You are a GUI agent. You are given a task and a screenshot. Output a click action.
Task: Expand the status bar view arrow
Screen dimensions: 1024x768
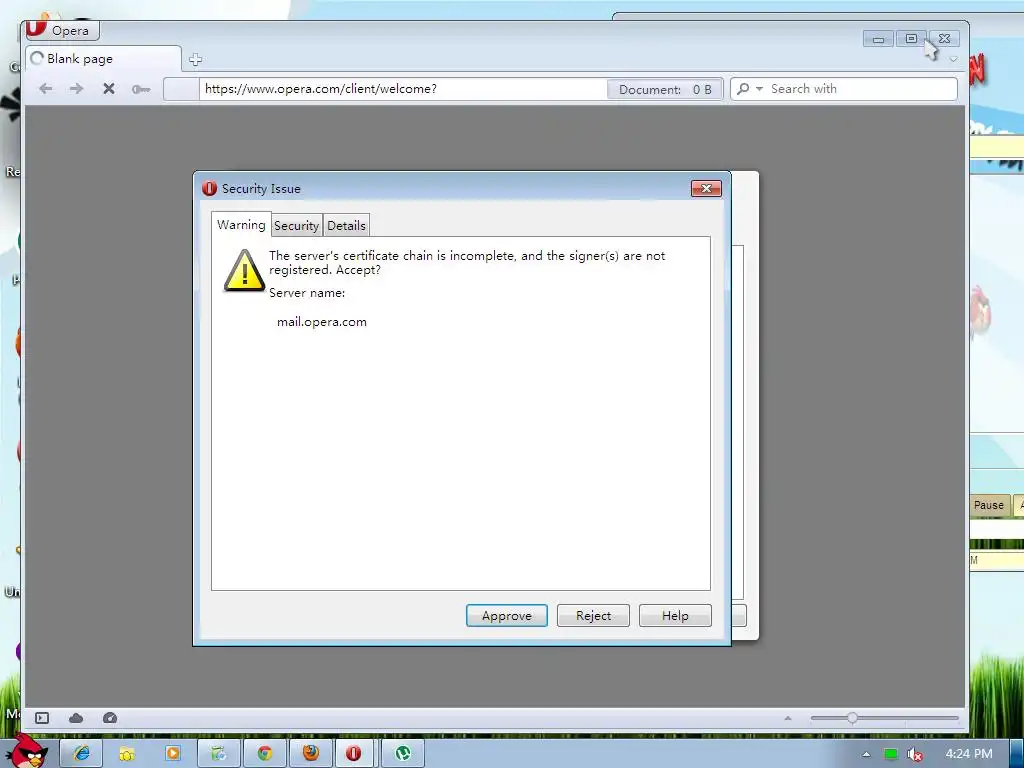[x=788, y=718]
